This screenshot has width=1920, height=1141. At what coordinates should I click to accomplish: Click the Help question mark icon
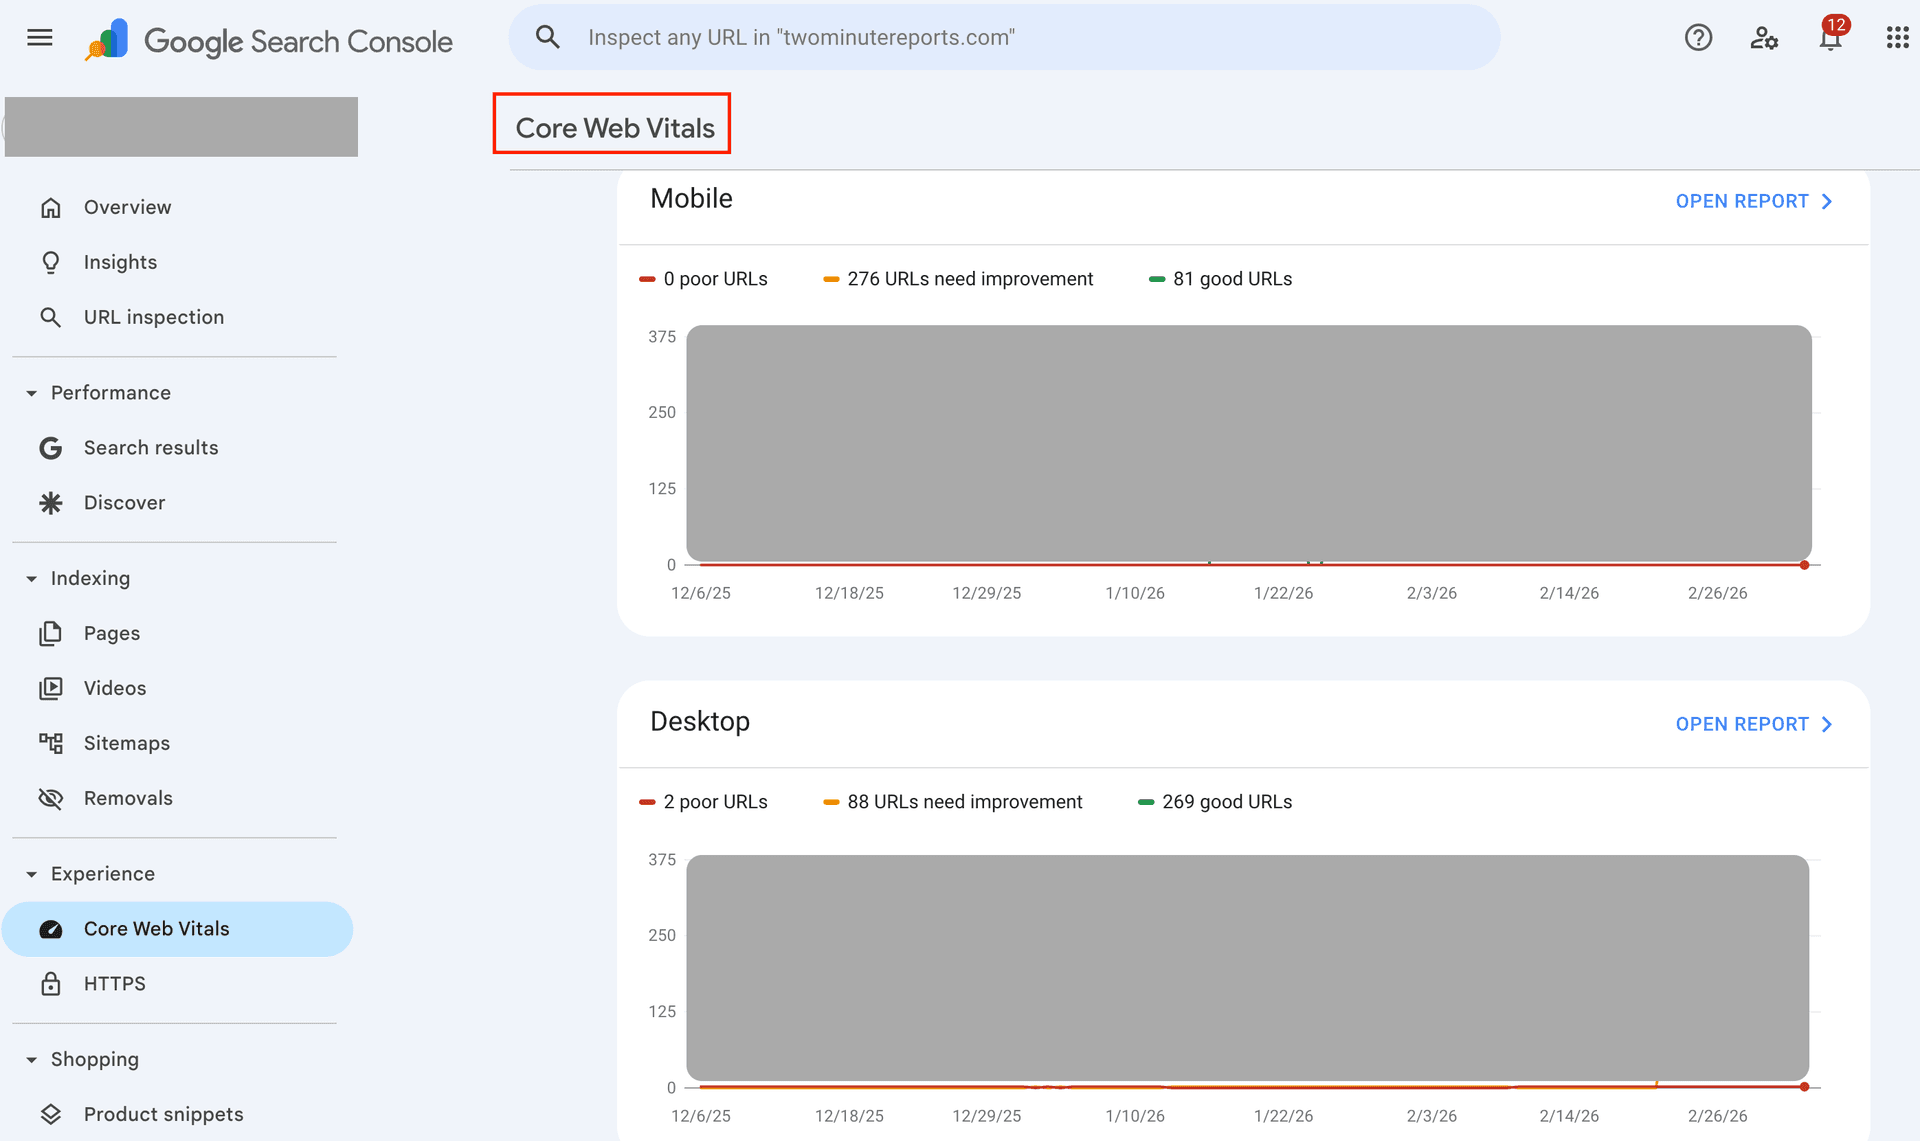1698,38
